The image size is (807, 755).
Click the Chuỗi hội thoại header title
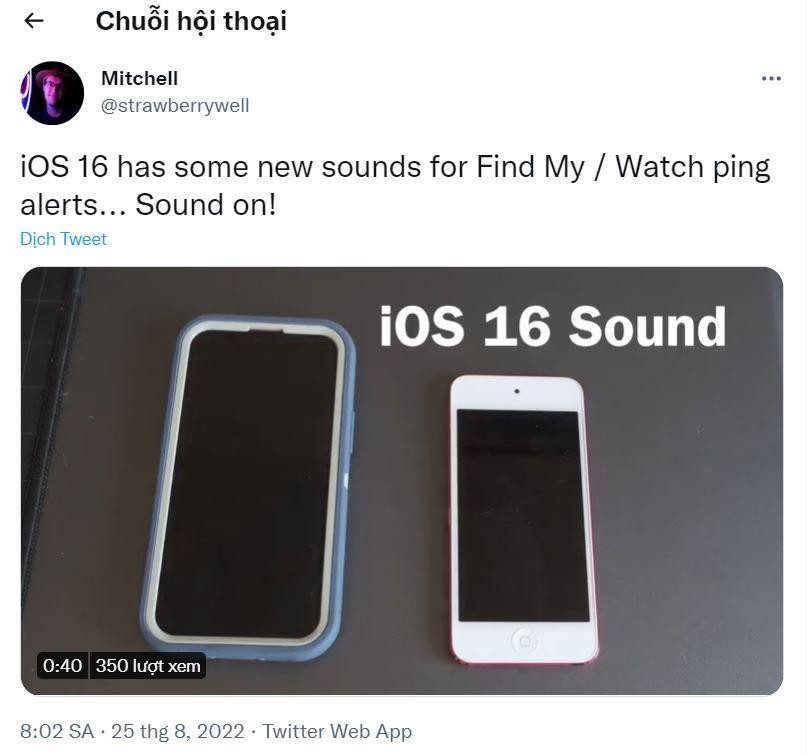click(x=191, y=21)
